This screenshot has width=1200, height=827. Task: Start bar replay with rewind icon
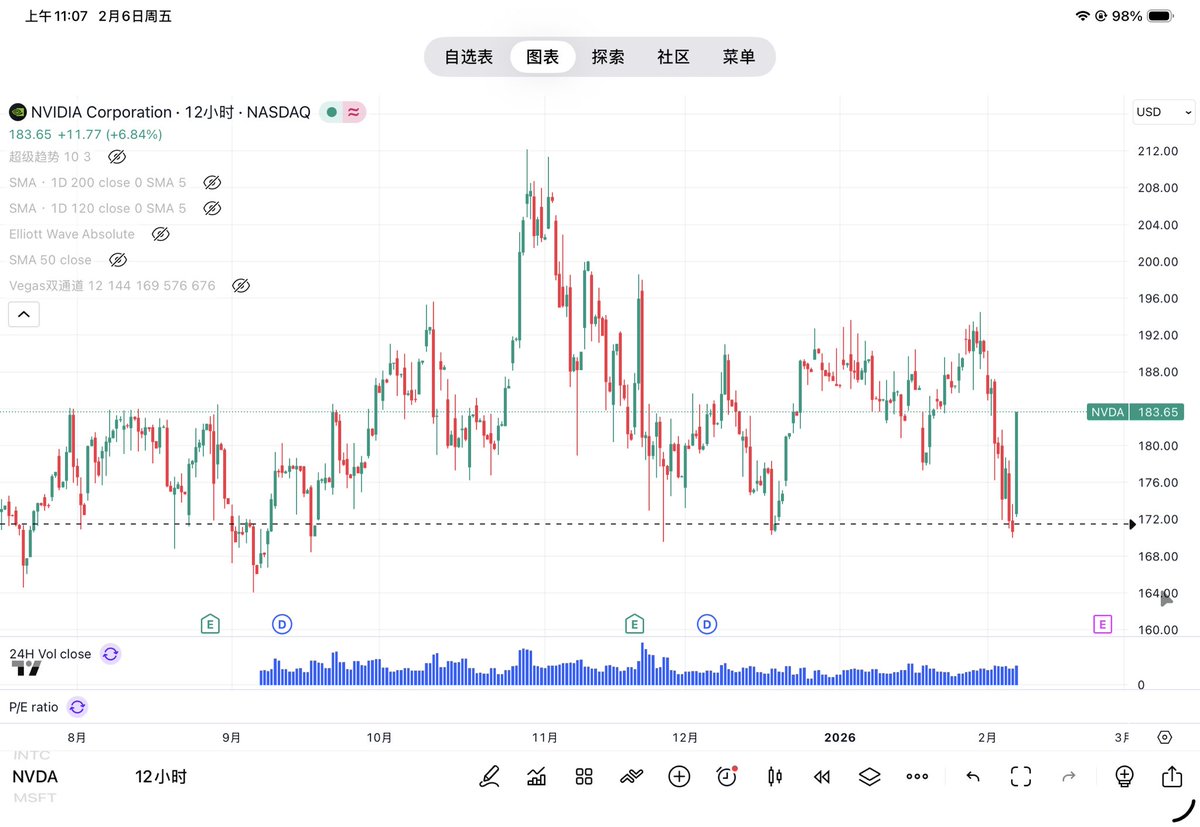click(822, 776)
